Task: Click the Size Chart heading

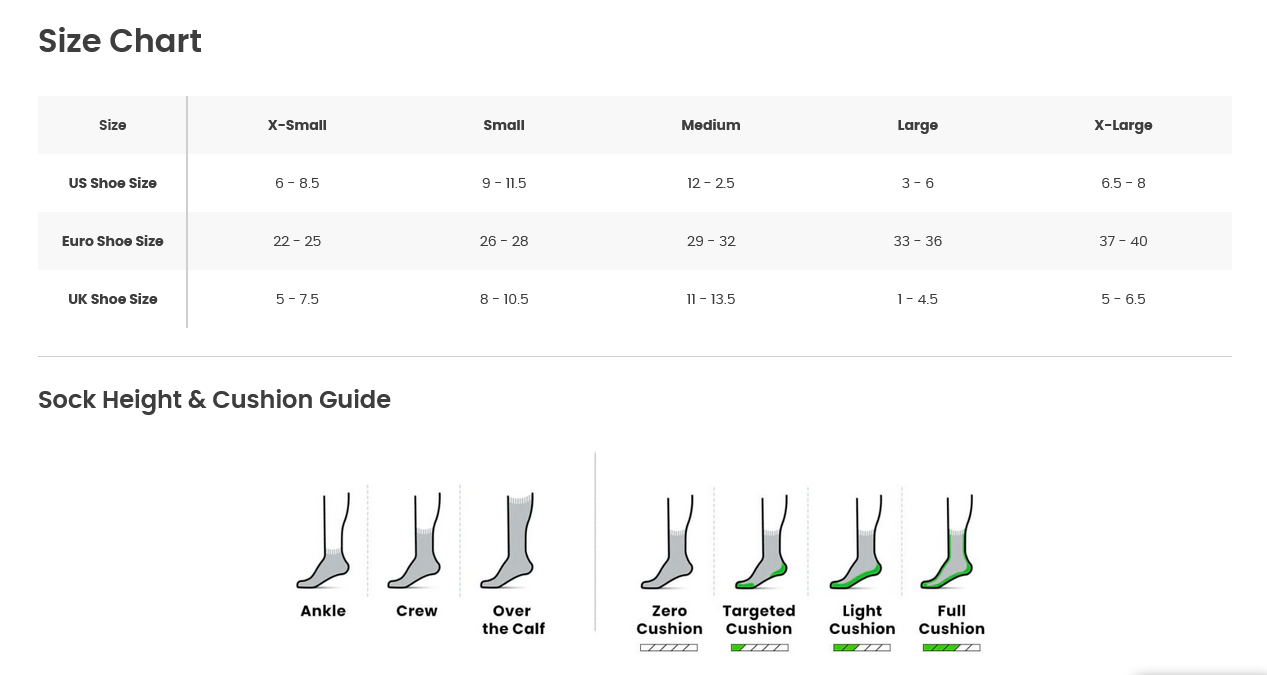Action: (120, 41)
